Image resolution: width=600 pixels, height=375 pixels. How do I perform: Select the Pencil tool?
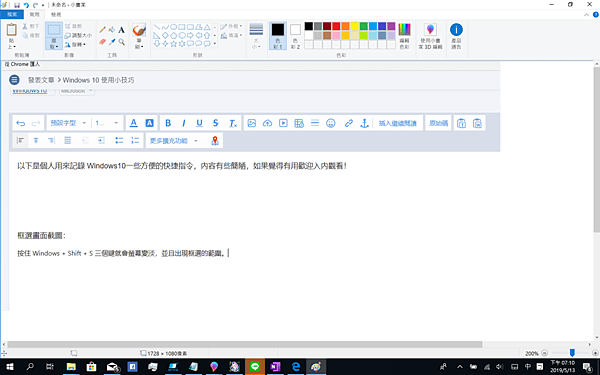click(102, 30)
